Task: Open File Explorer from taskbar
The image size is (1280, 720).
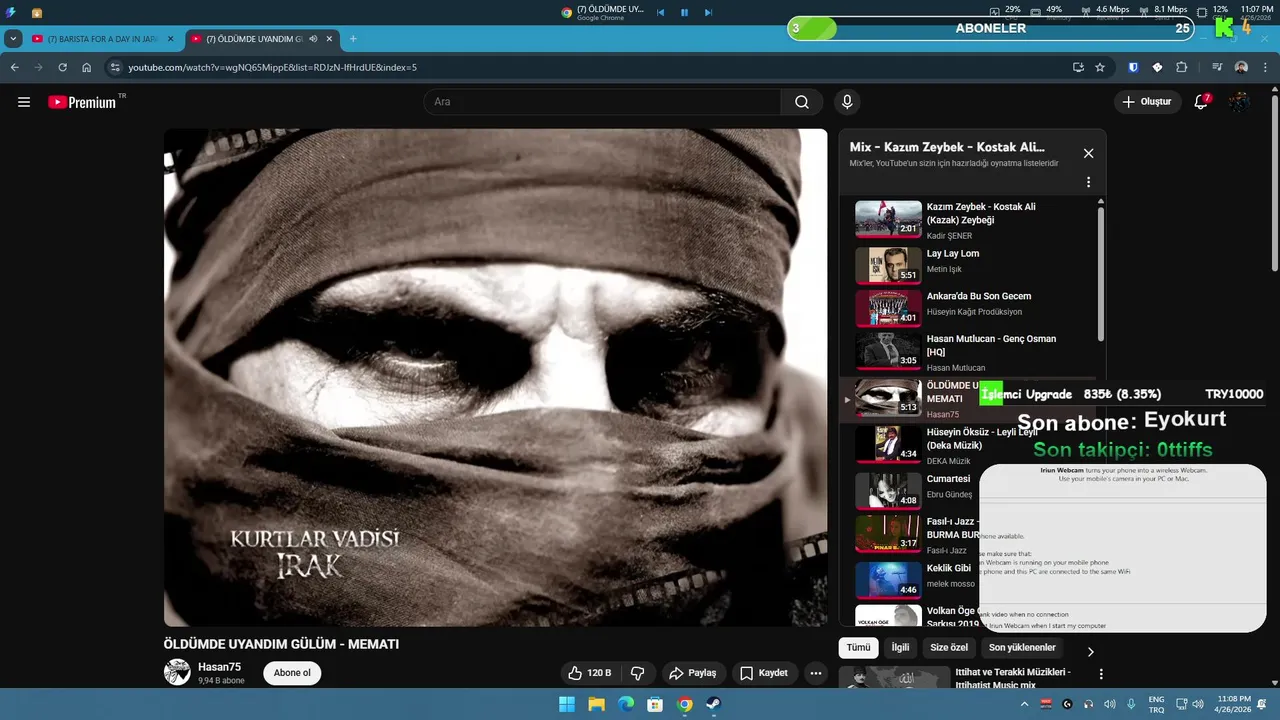Action: point(596,704)
